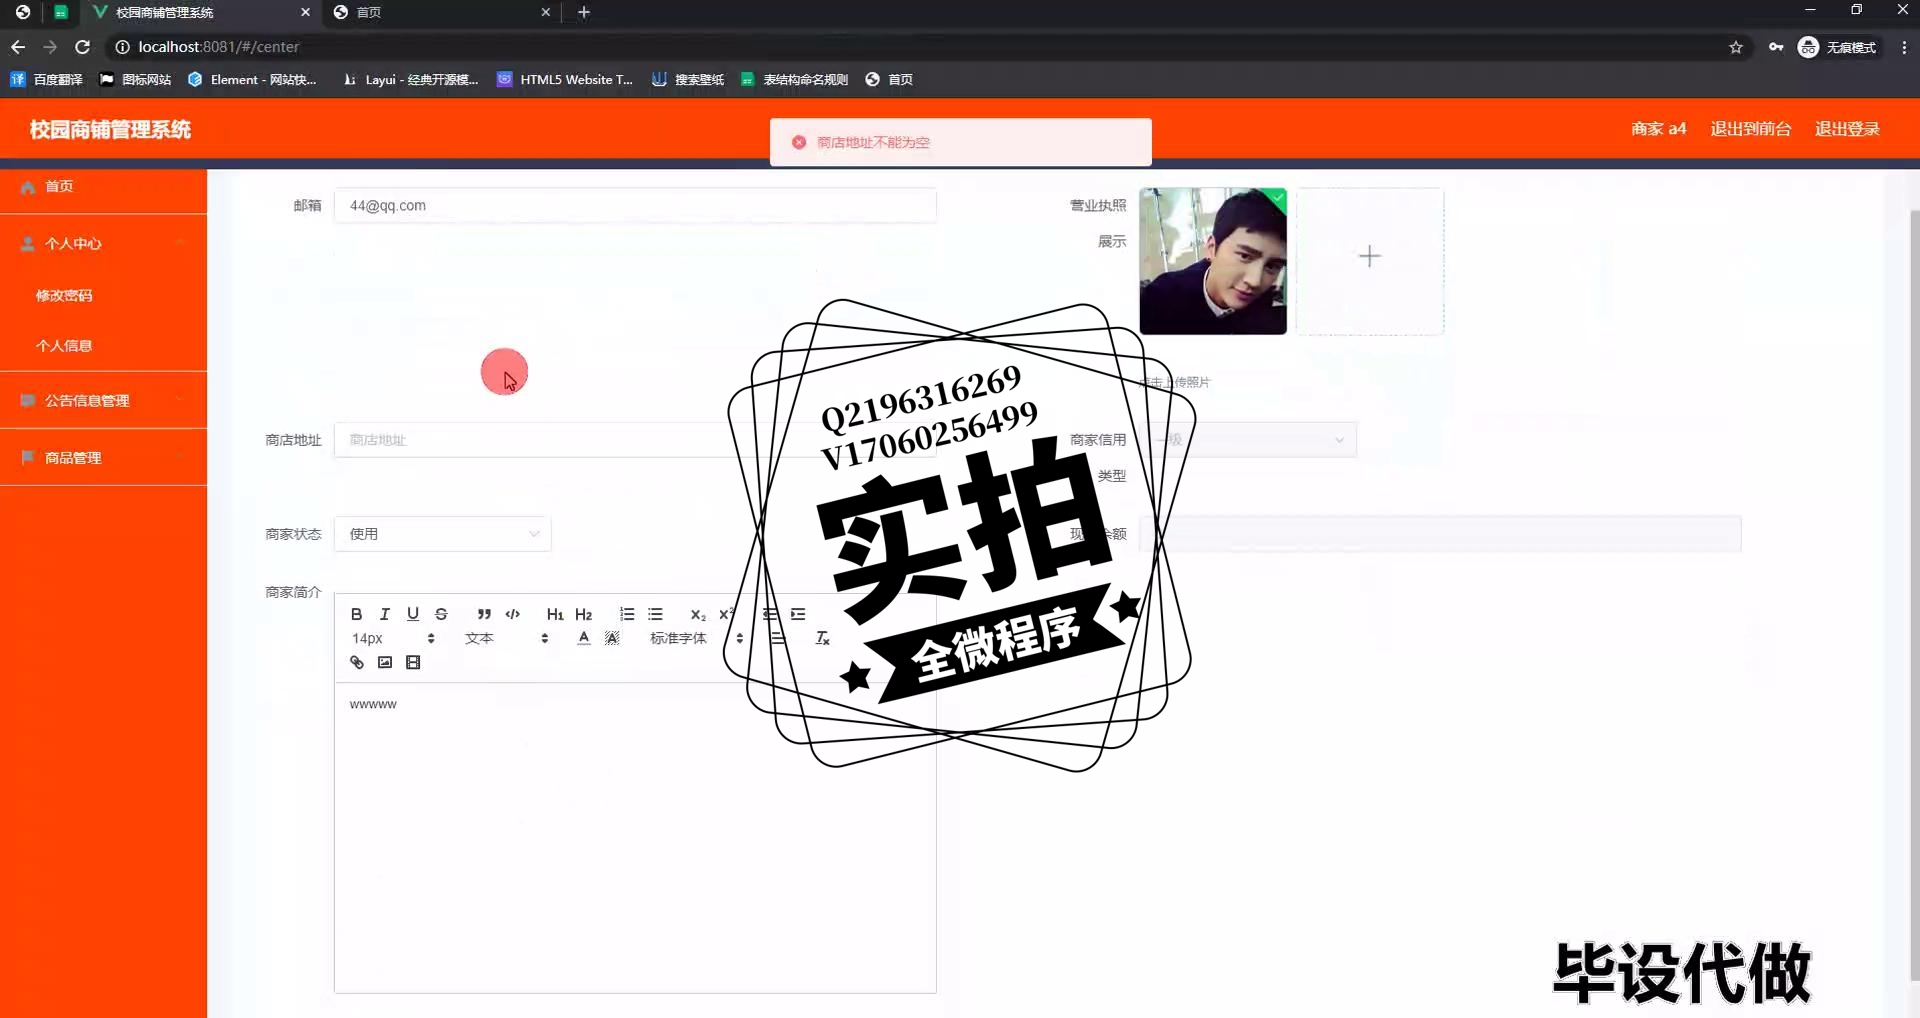Open the 商家状态 dropdown showing 使用
Image resolution: width=1920 pixels, height=1018 pixels.
[442, 534]
